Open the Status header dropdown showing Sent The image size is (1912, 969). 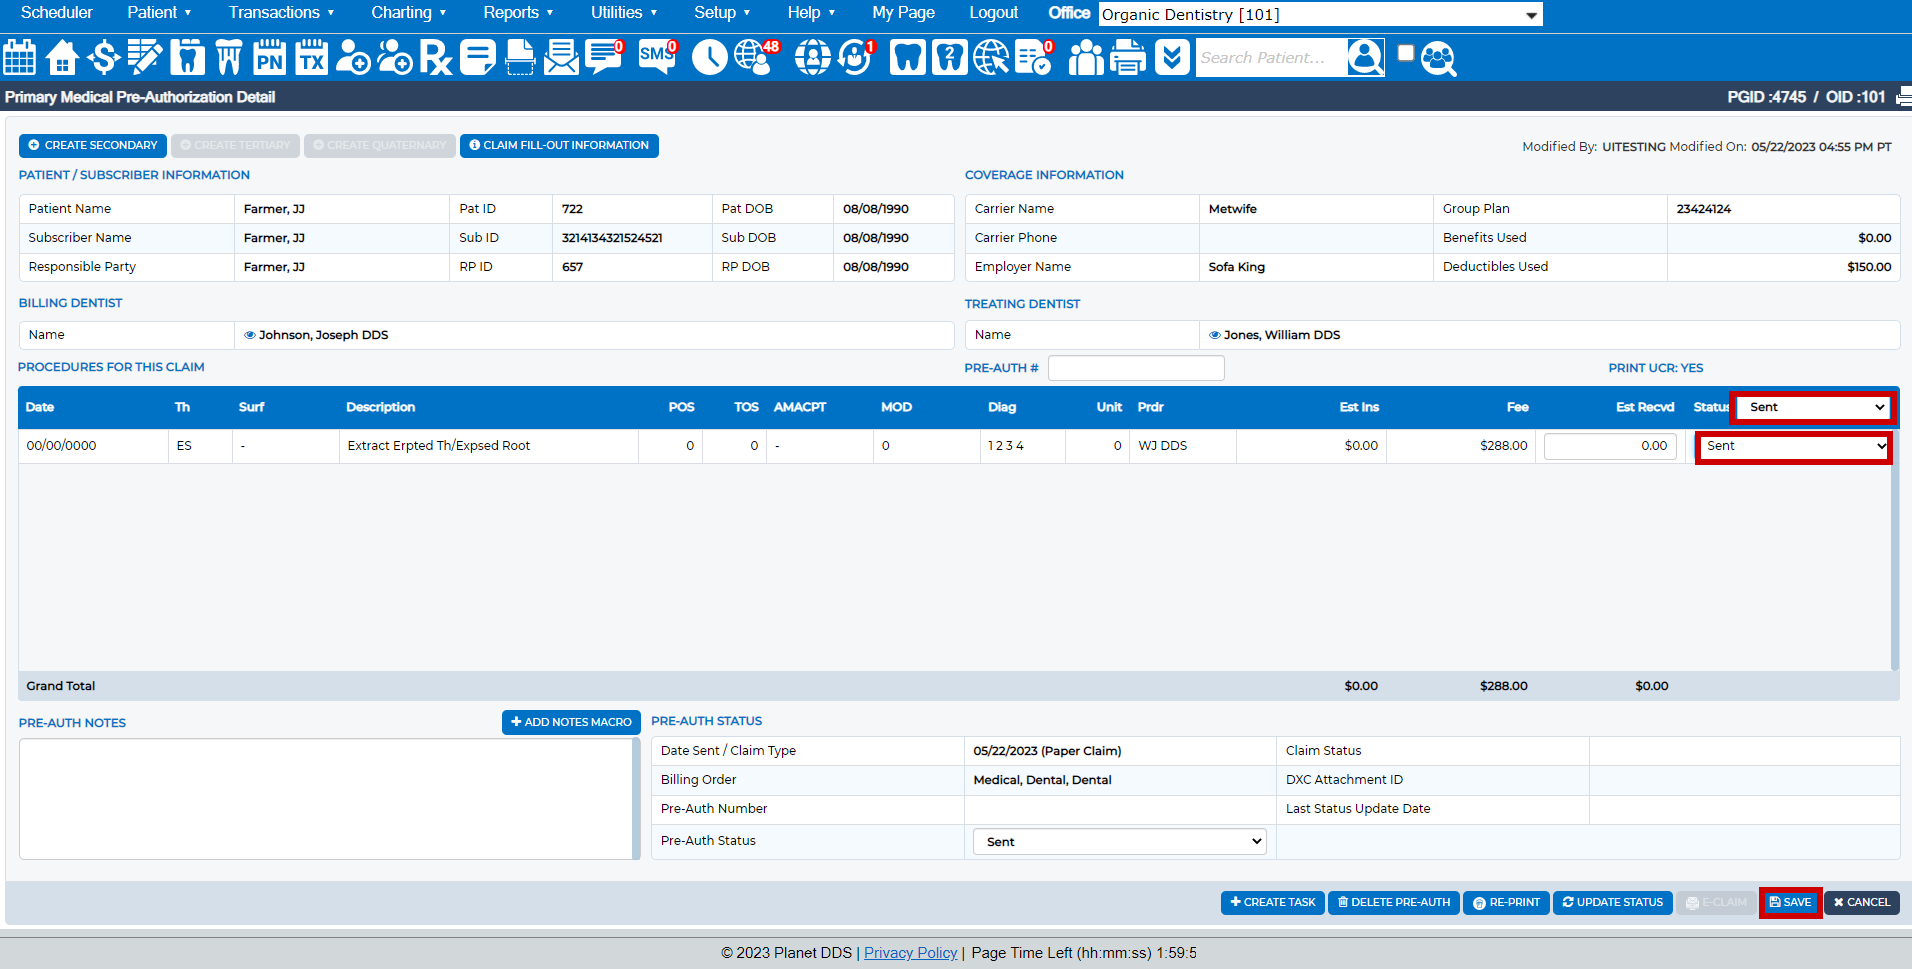(1815, 407)
